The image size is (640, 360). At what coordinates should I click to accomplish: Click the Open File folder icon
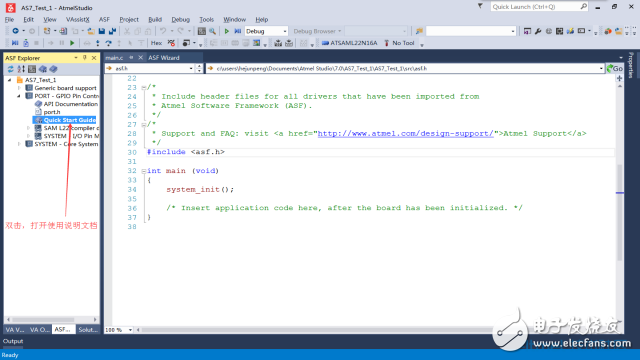click(91, 31)
